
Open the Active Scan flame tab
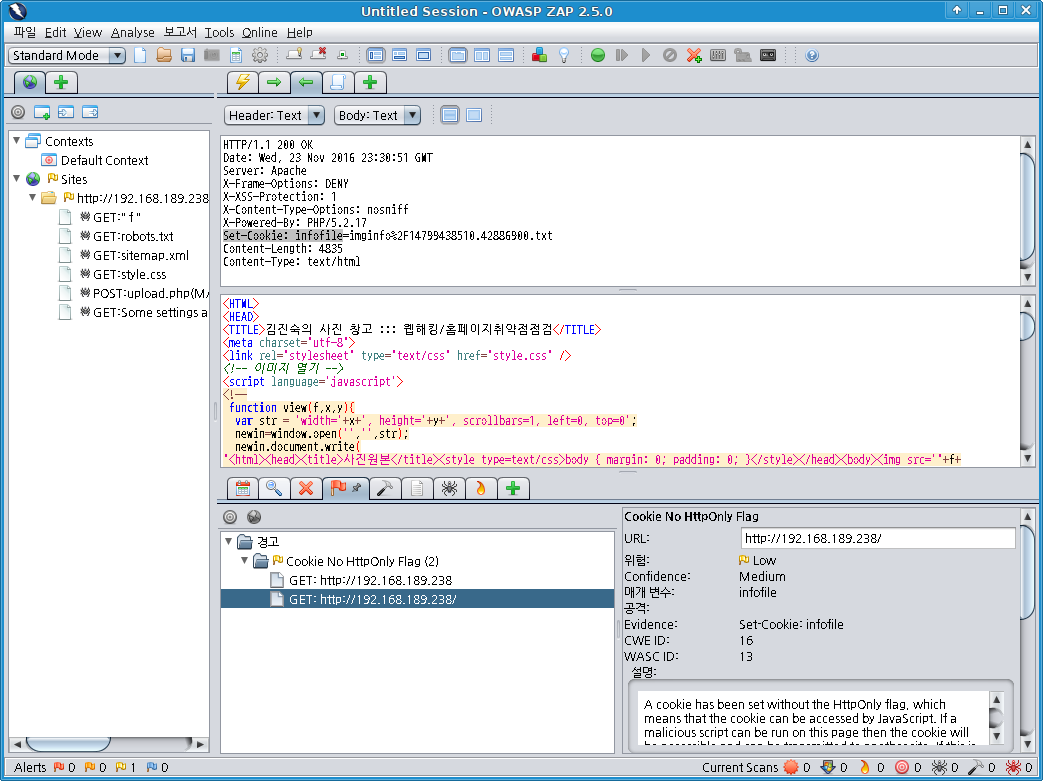click(481, 489)
